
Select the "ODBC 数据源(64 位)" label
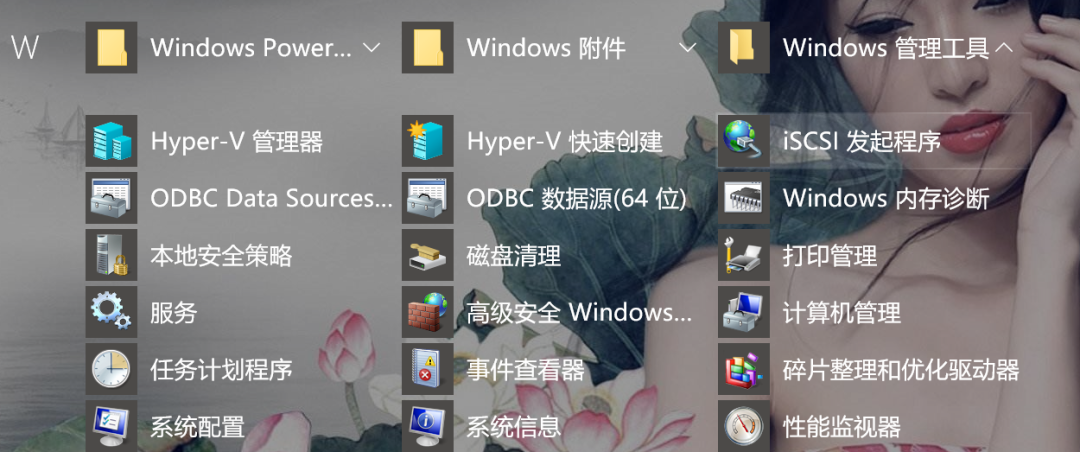(577, 199)
